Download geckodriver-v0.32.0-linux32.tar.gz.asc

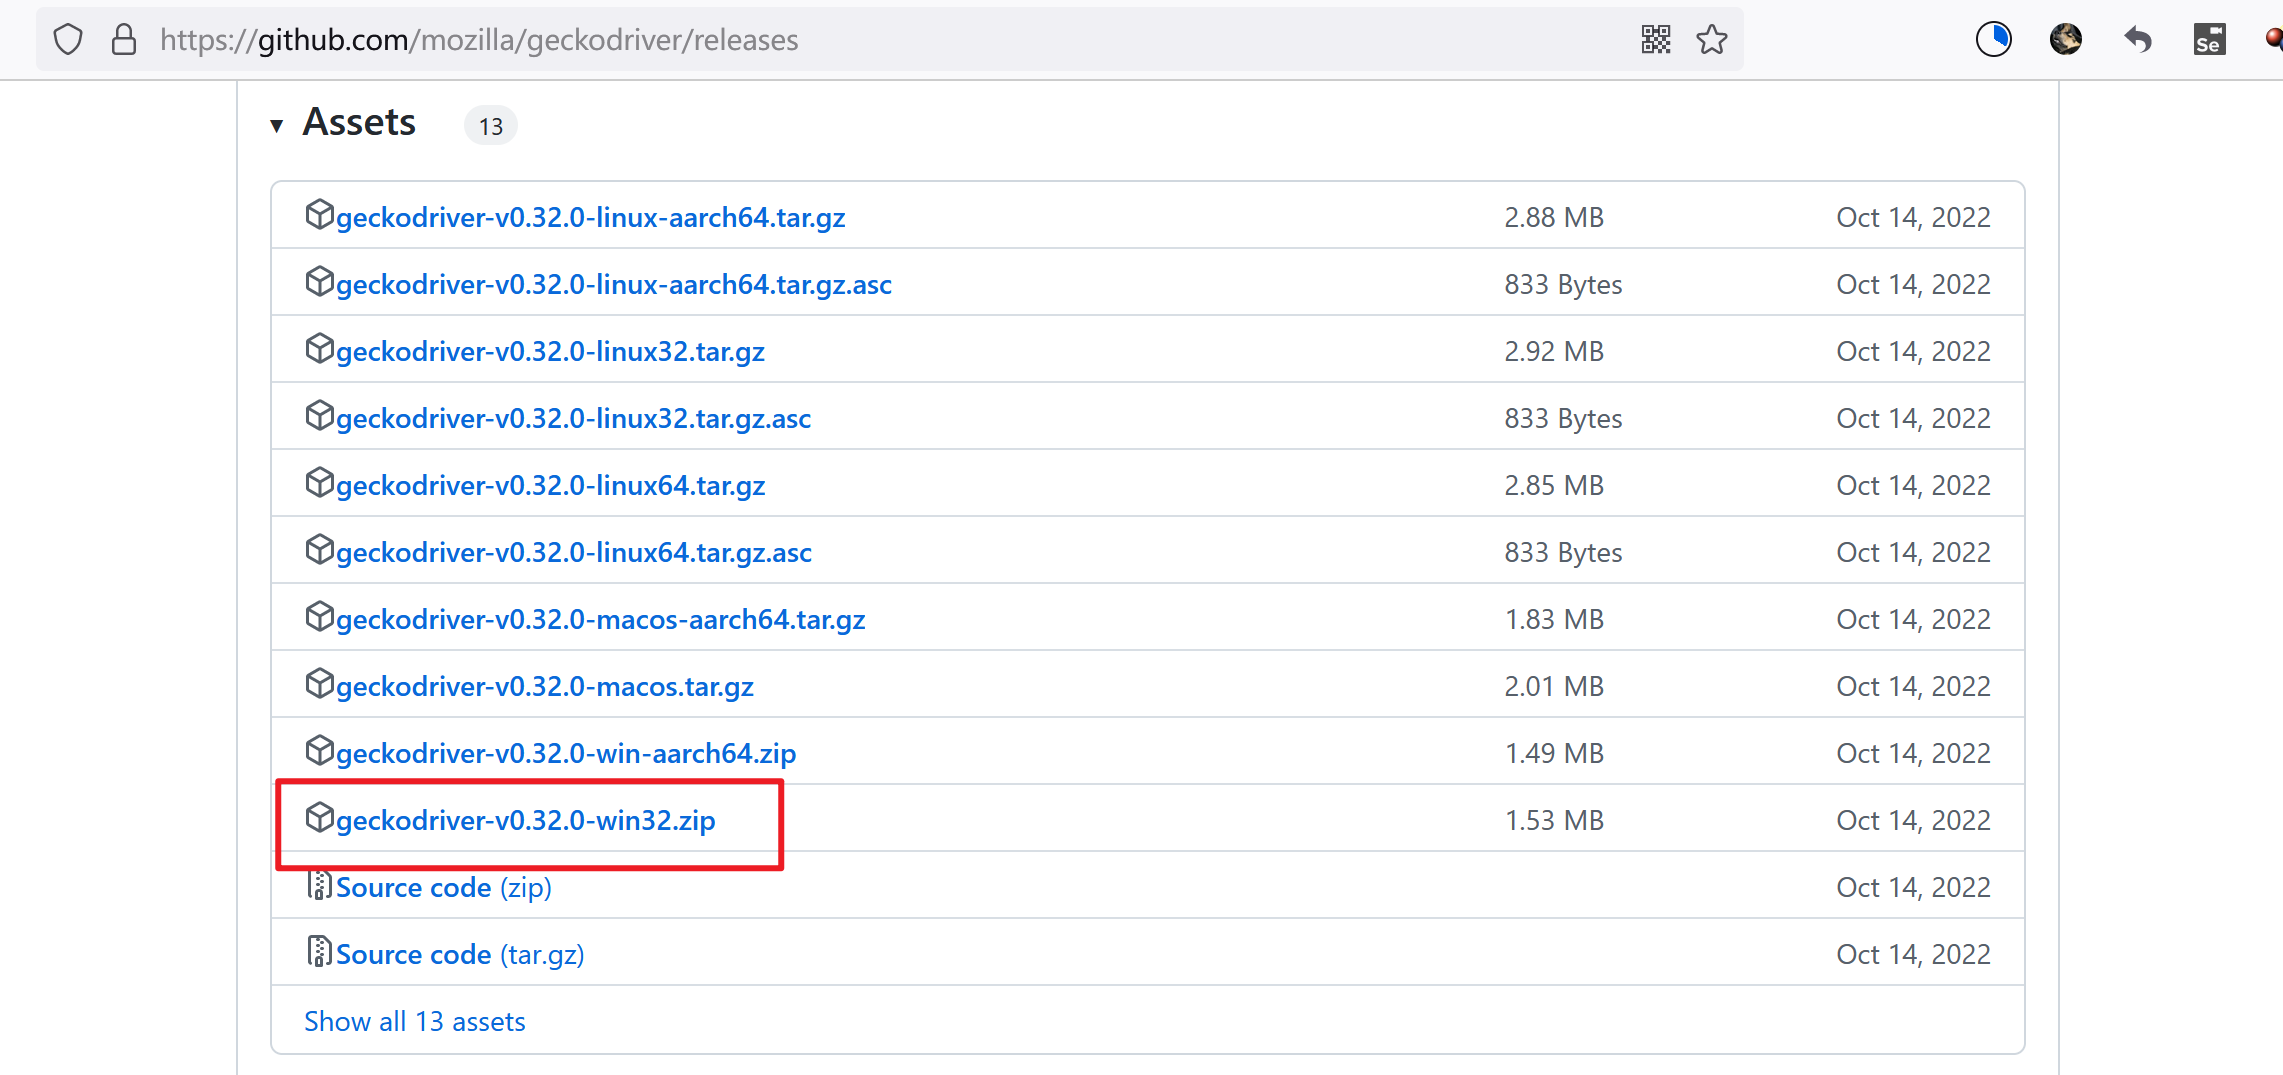click(x=573, y=418)
